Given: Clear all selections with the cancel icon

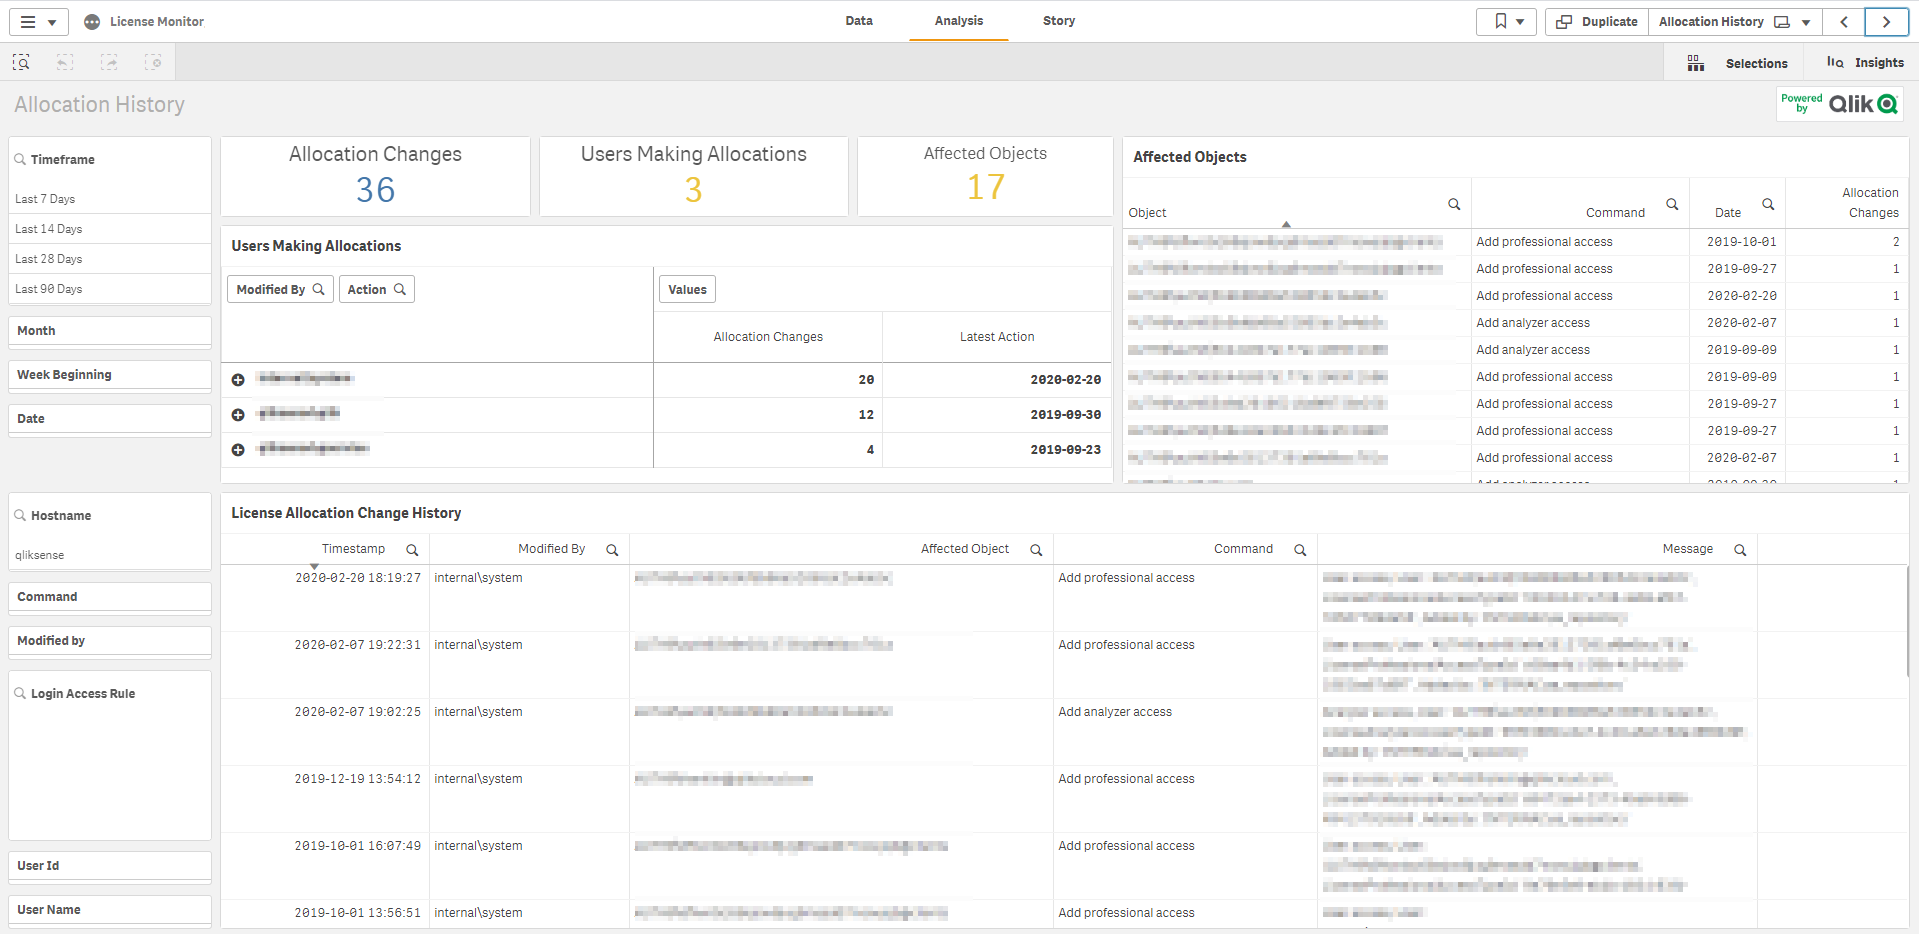Looking at the screenshot, I should 154,61.
